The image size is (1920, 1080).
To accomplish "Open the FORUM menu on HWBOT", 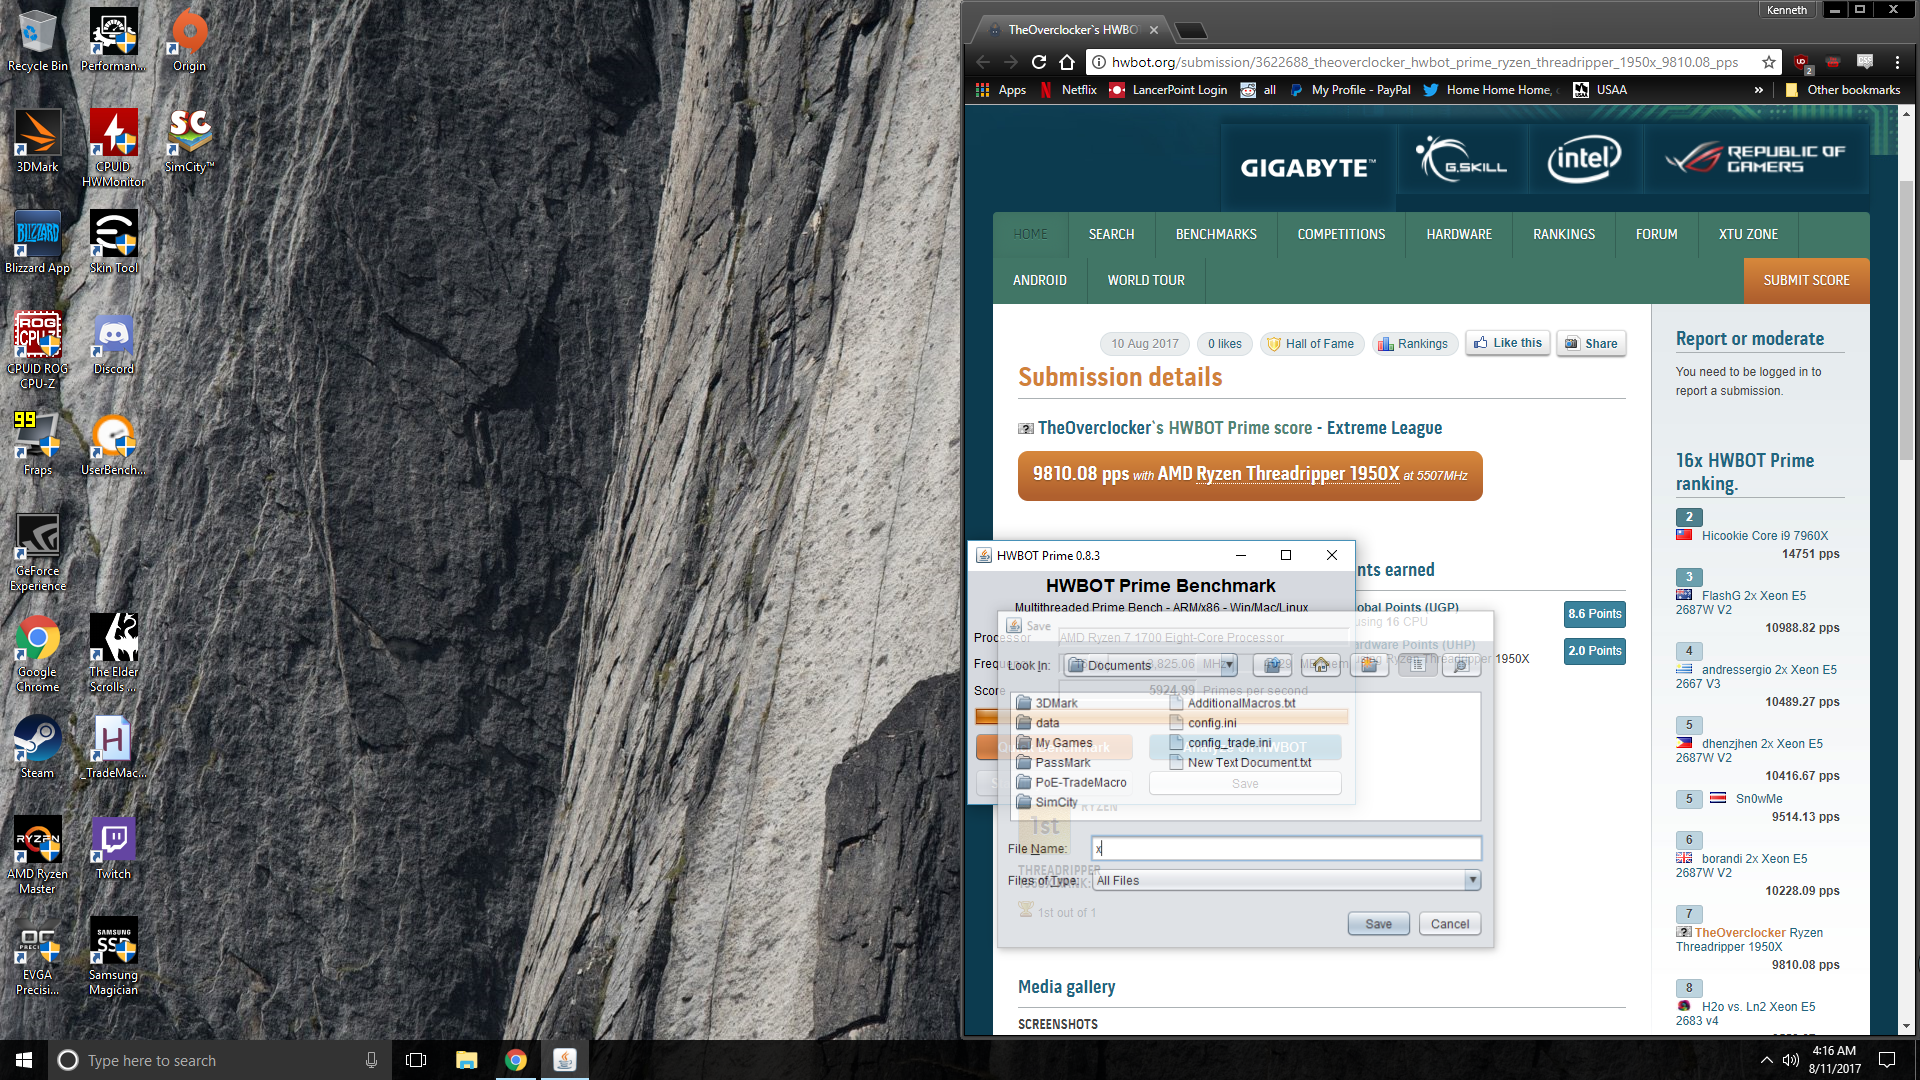I will pos(1656,234).
